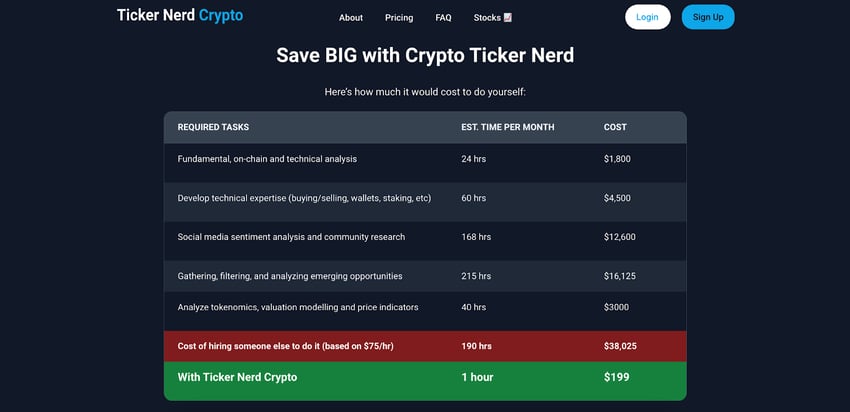Select the Analyze tokenomics row text
The height and width of the screenshot is (412, 850).
[x=298, y=307]
